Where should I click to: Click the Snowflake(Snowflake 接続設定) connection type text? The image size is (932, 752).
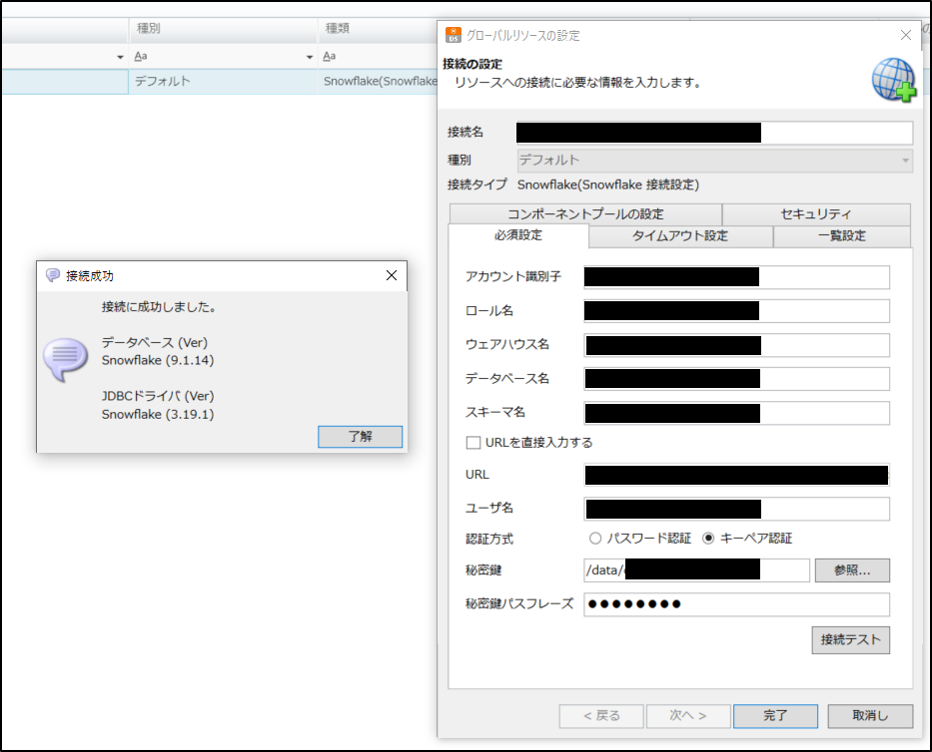pyautogui.click(x=608, y=185)
